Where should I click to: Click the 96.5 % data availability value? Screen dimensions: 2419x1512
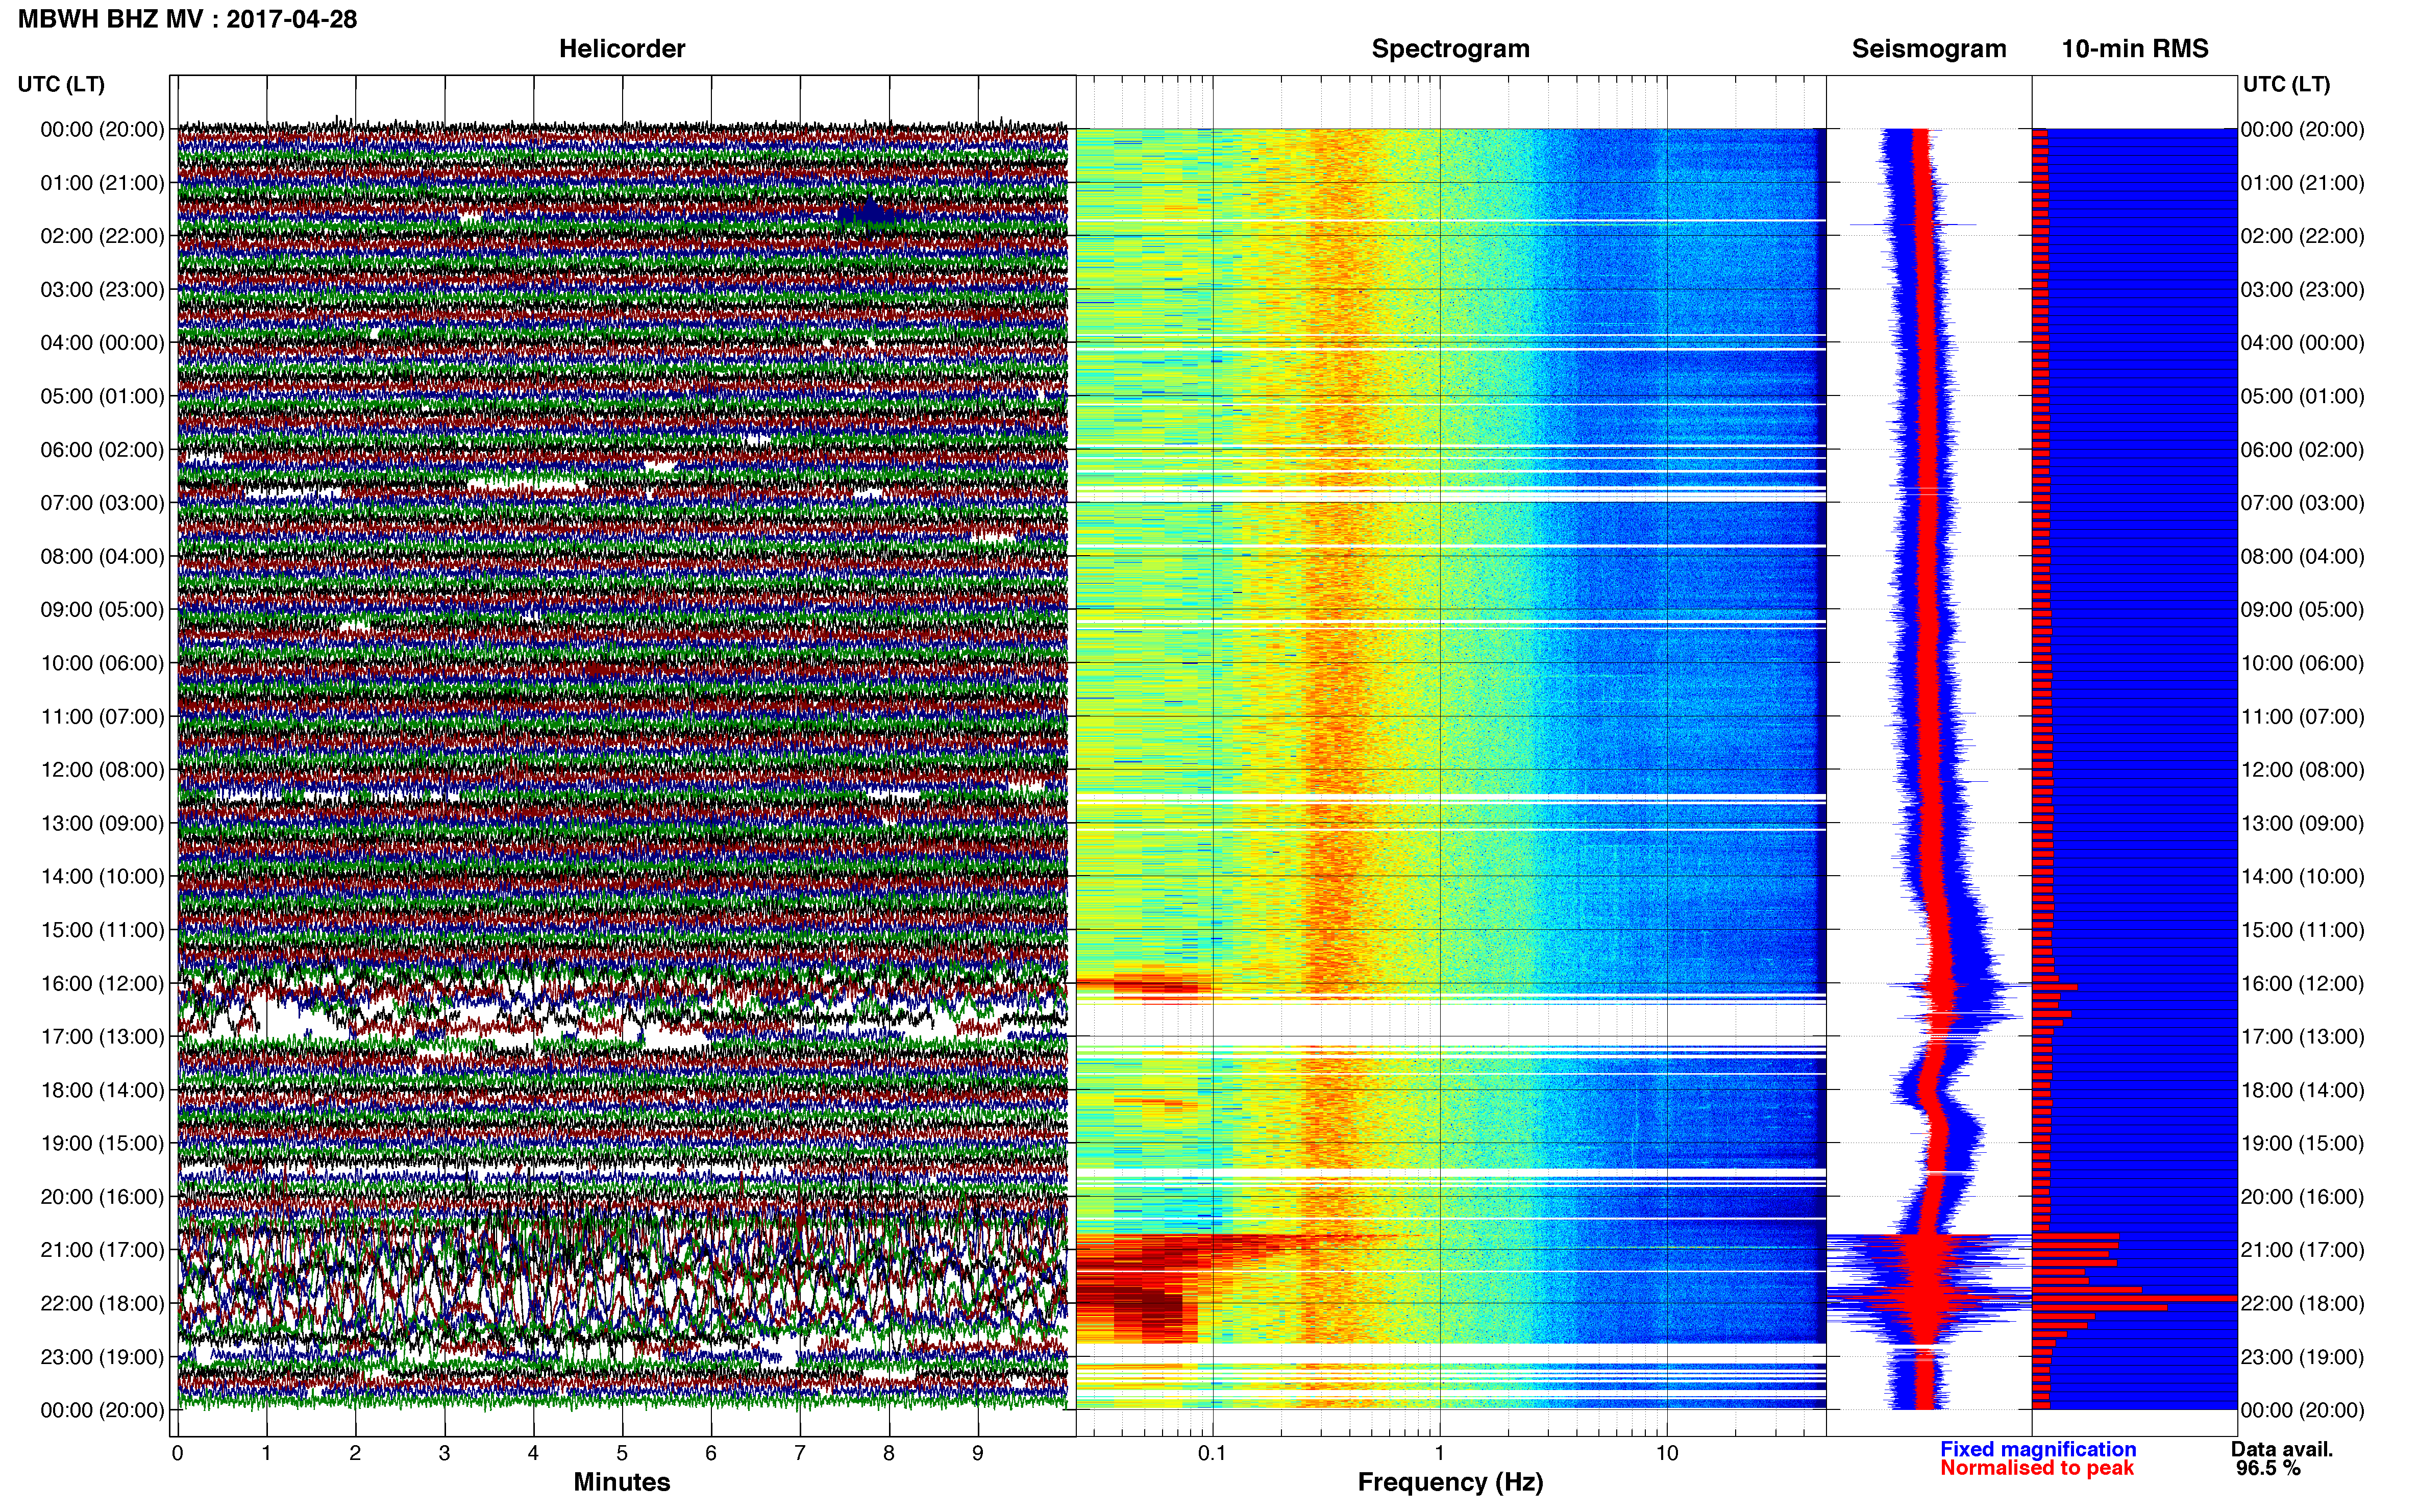tap(2268, 1468)
